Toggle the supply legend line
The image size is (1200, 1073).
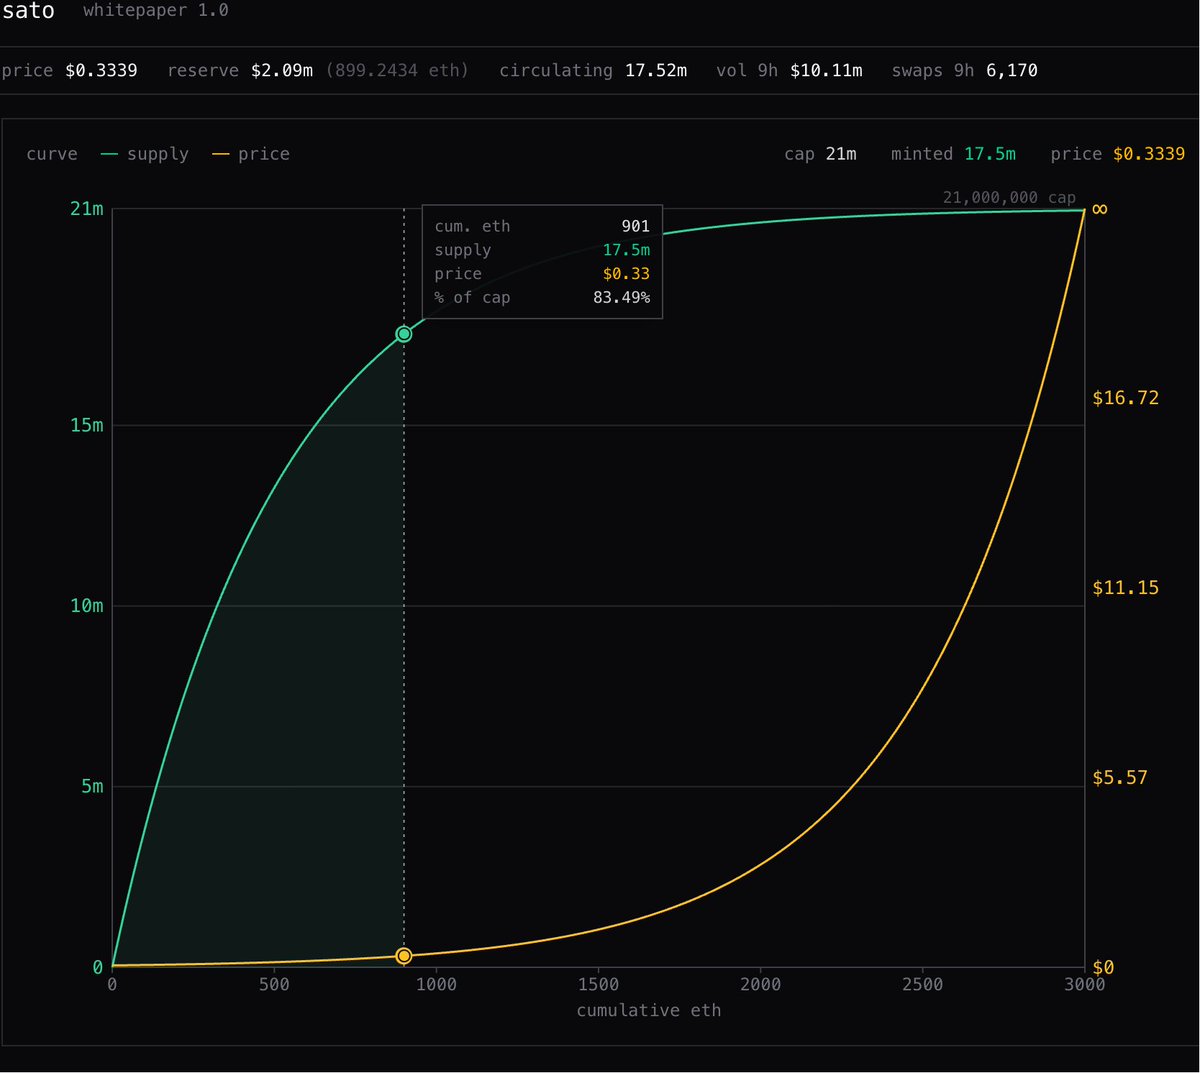pos(145,154)
